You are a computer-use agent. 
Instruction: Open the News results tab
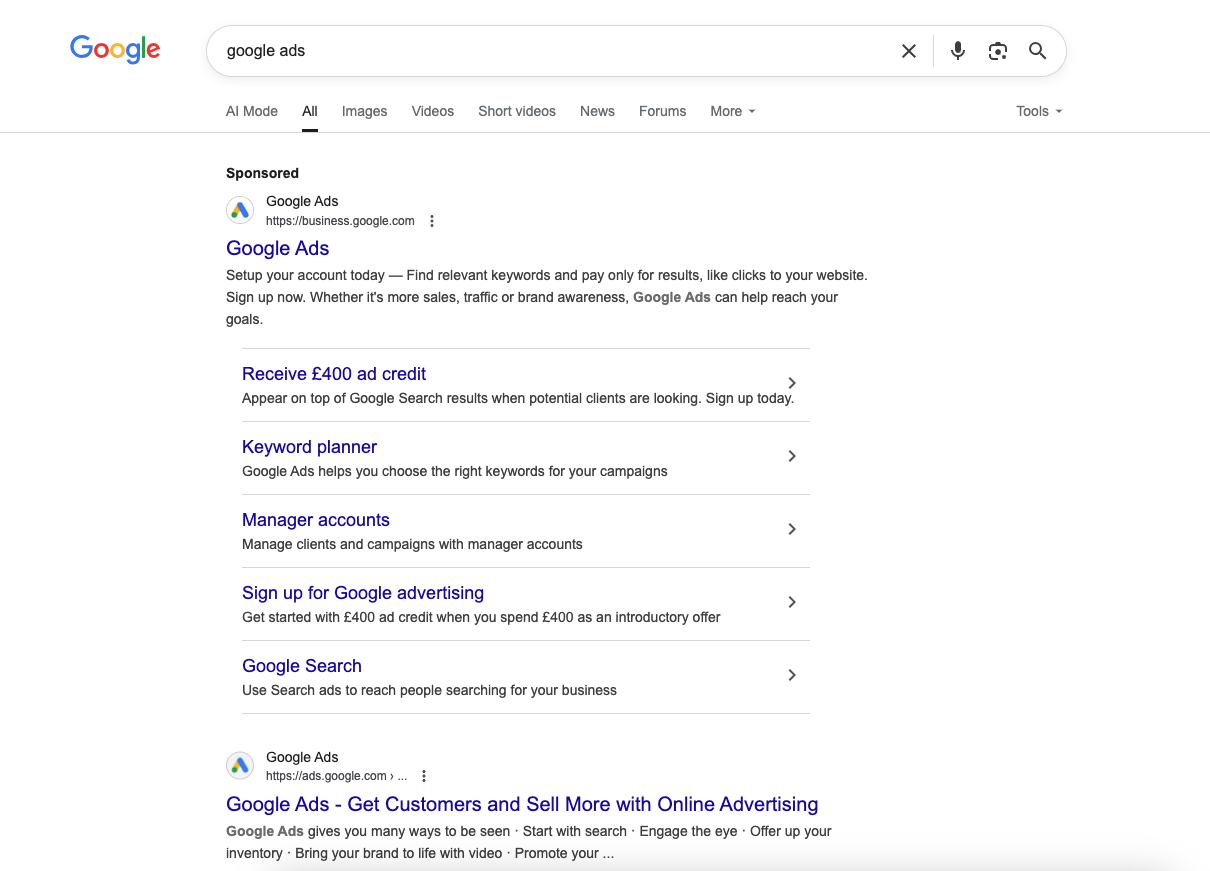(x=597, y=111)
